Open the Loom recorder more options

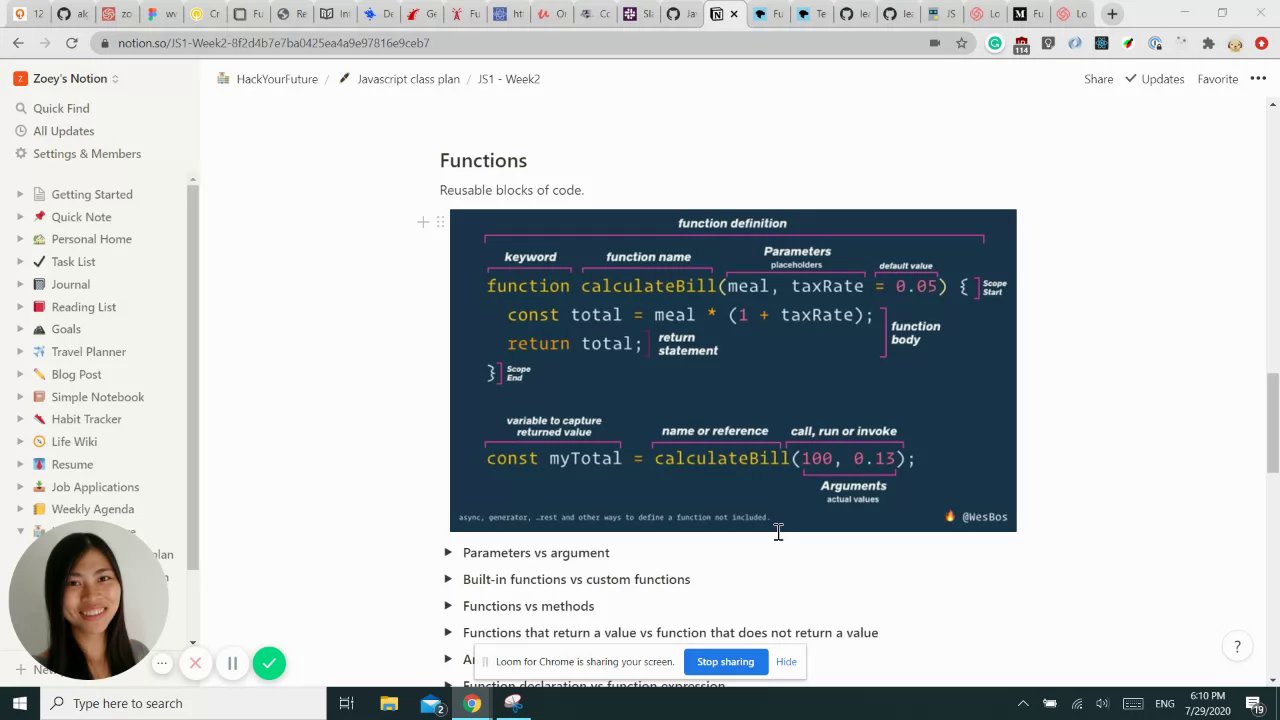pyautogui.click(x=161, y=663)
